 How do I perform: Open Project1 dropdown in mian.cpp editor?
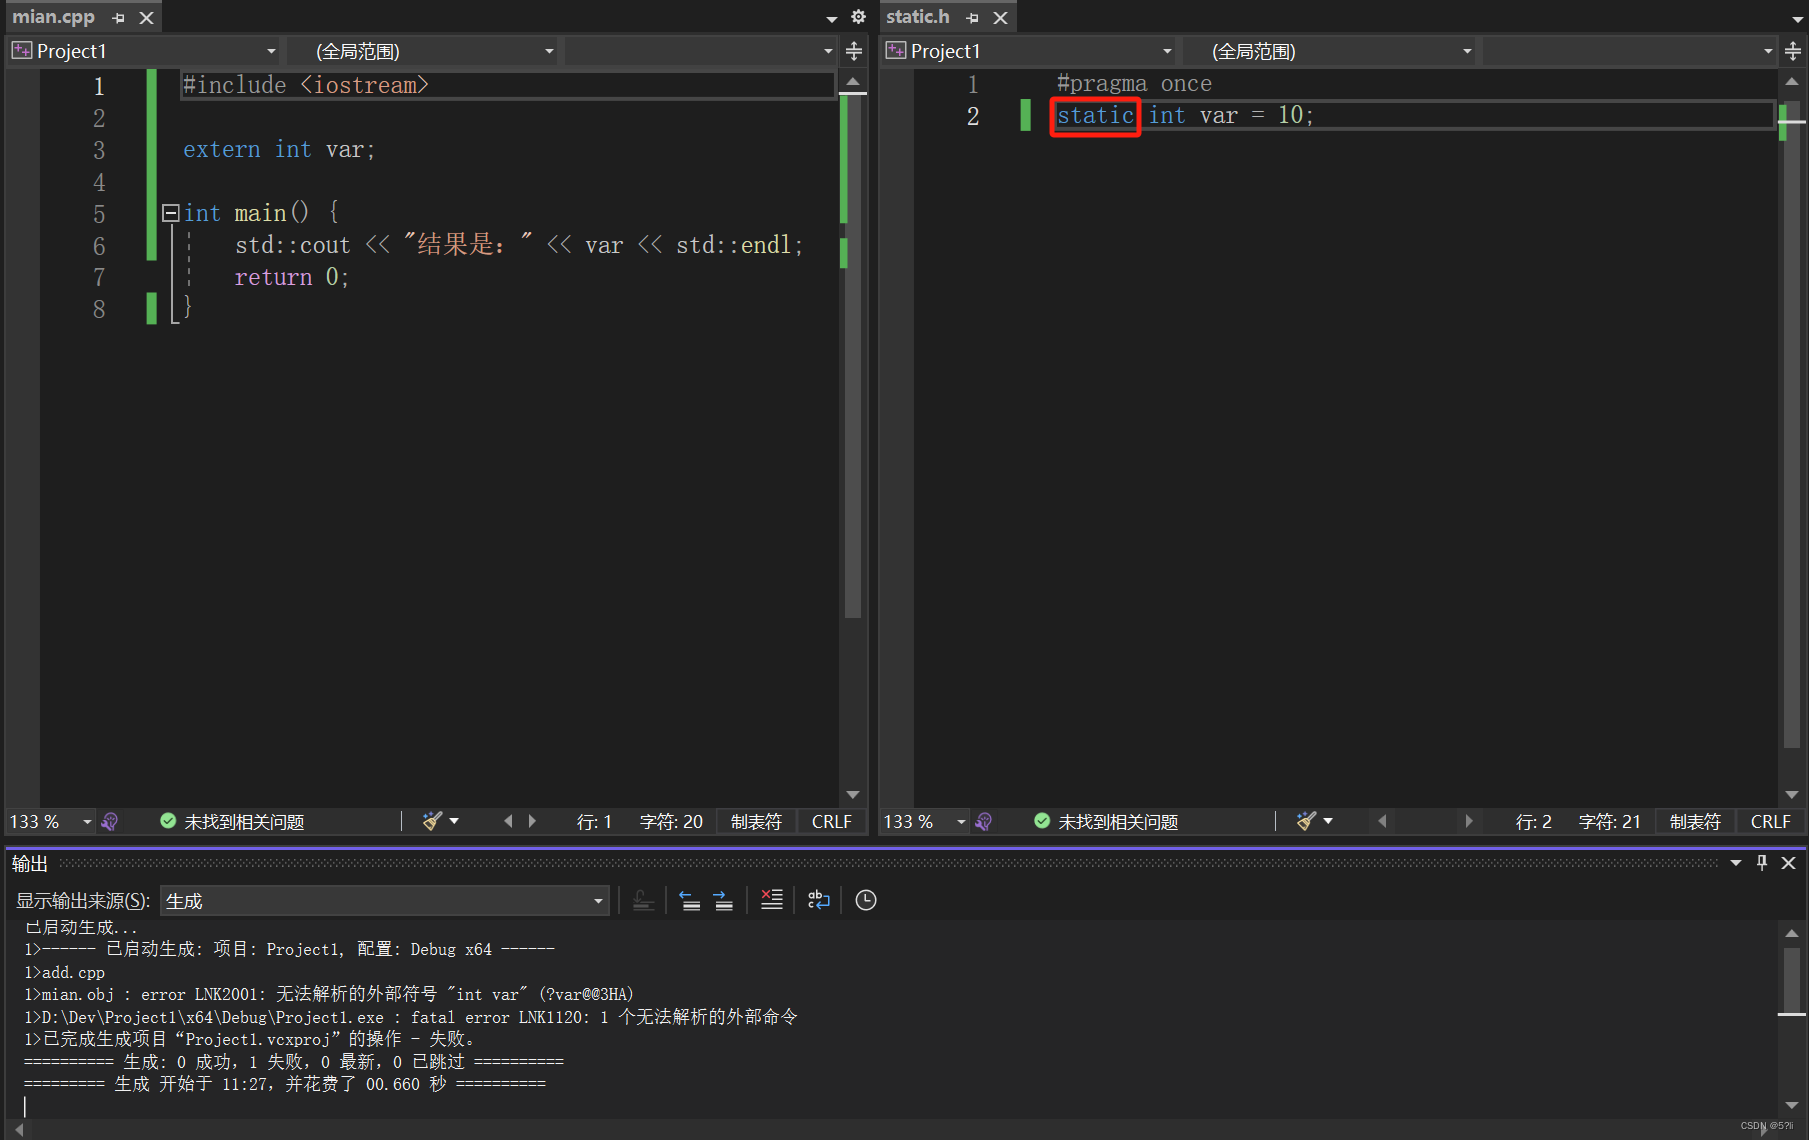tap(144, 51)
